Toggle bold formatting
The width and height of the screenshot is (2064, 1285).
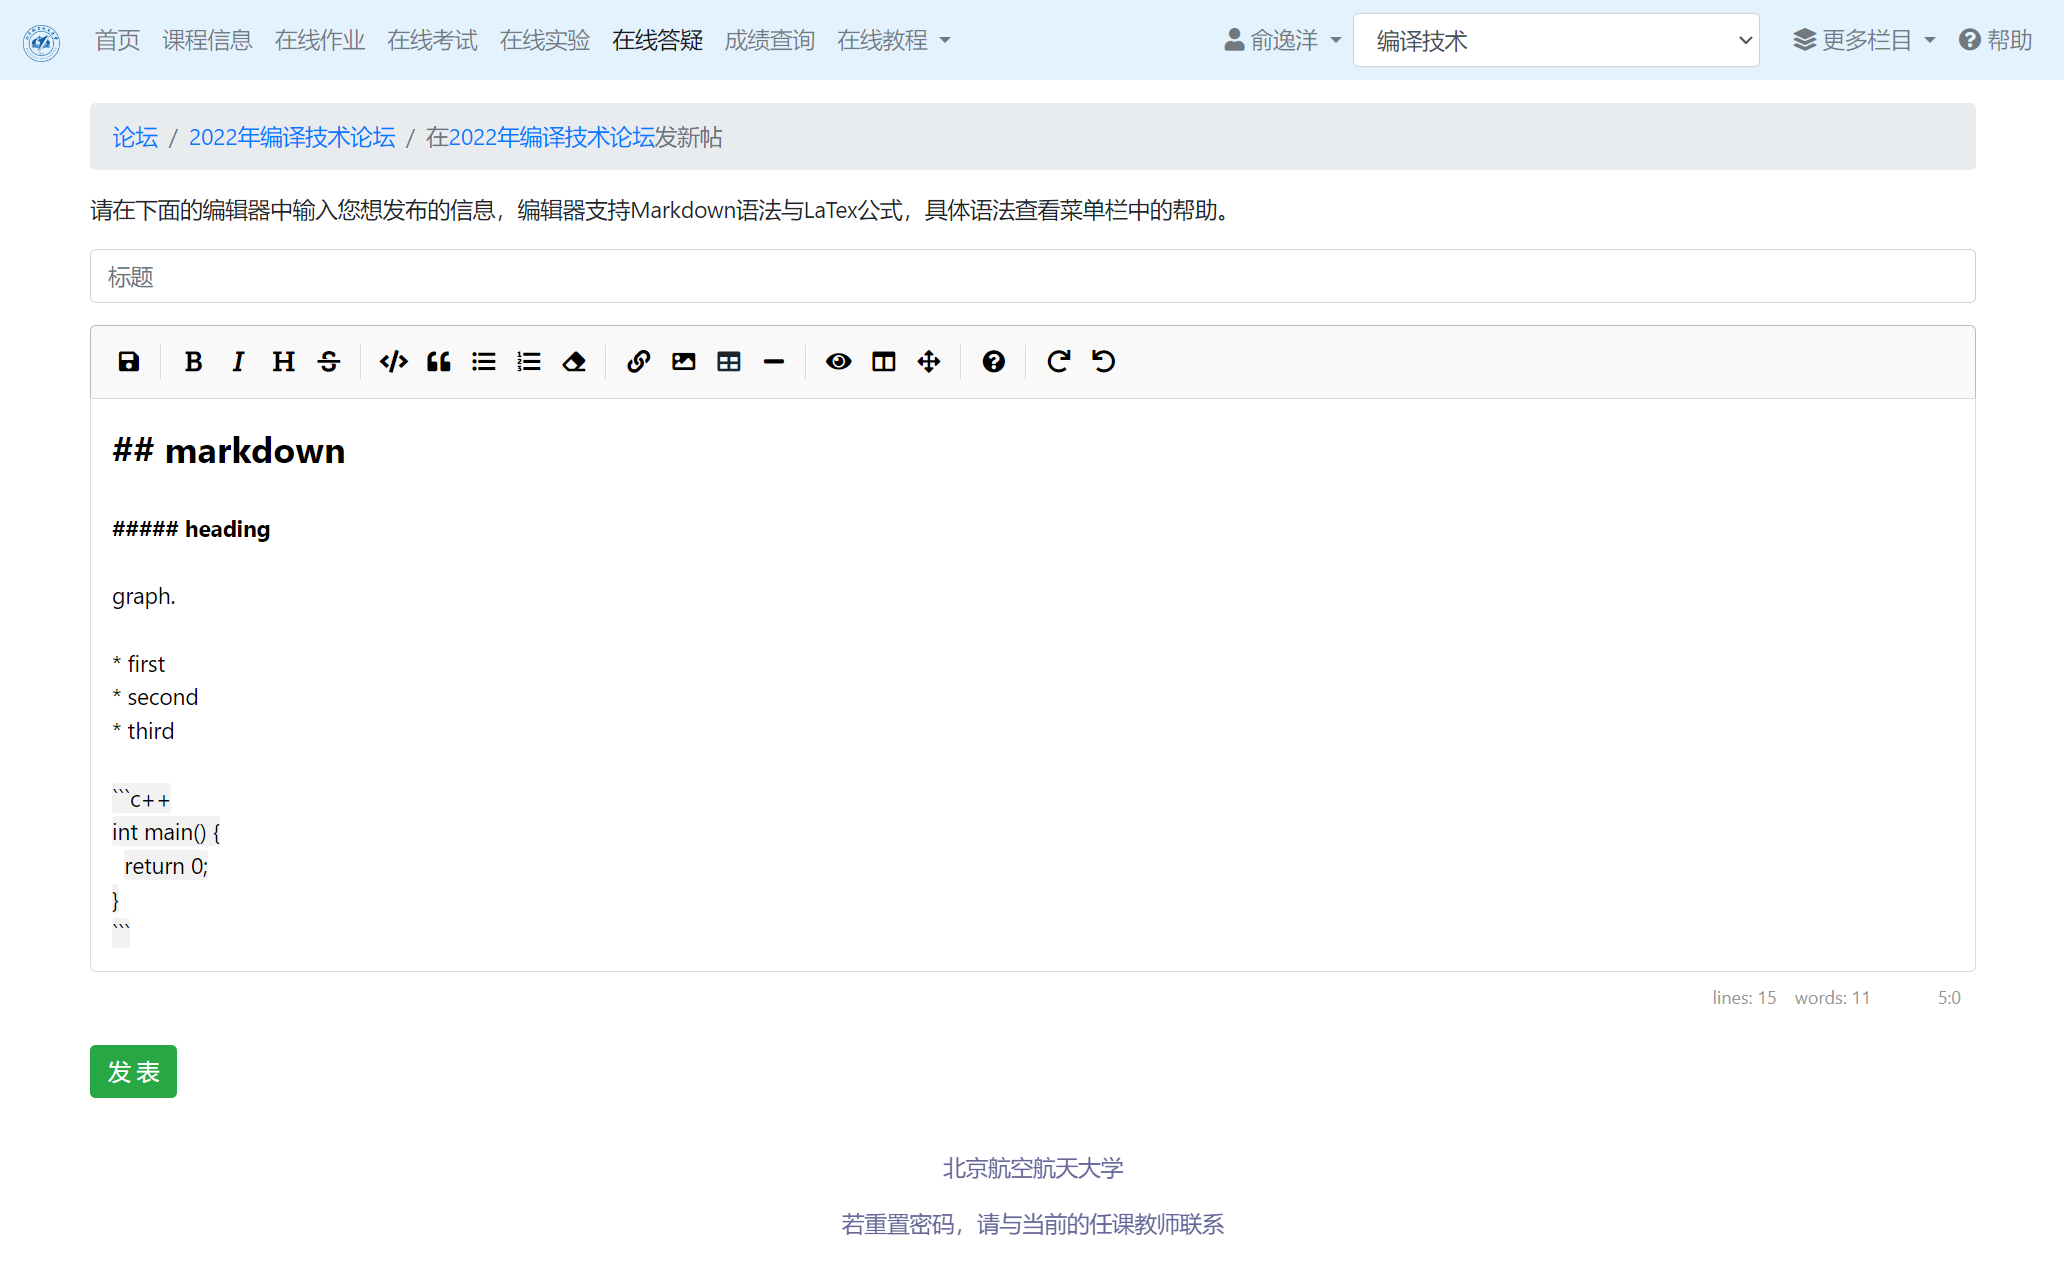coord(193,362)
